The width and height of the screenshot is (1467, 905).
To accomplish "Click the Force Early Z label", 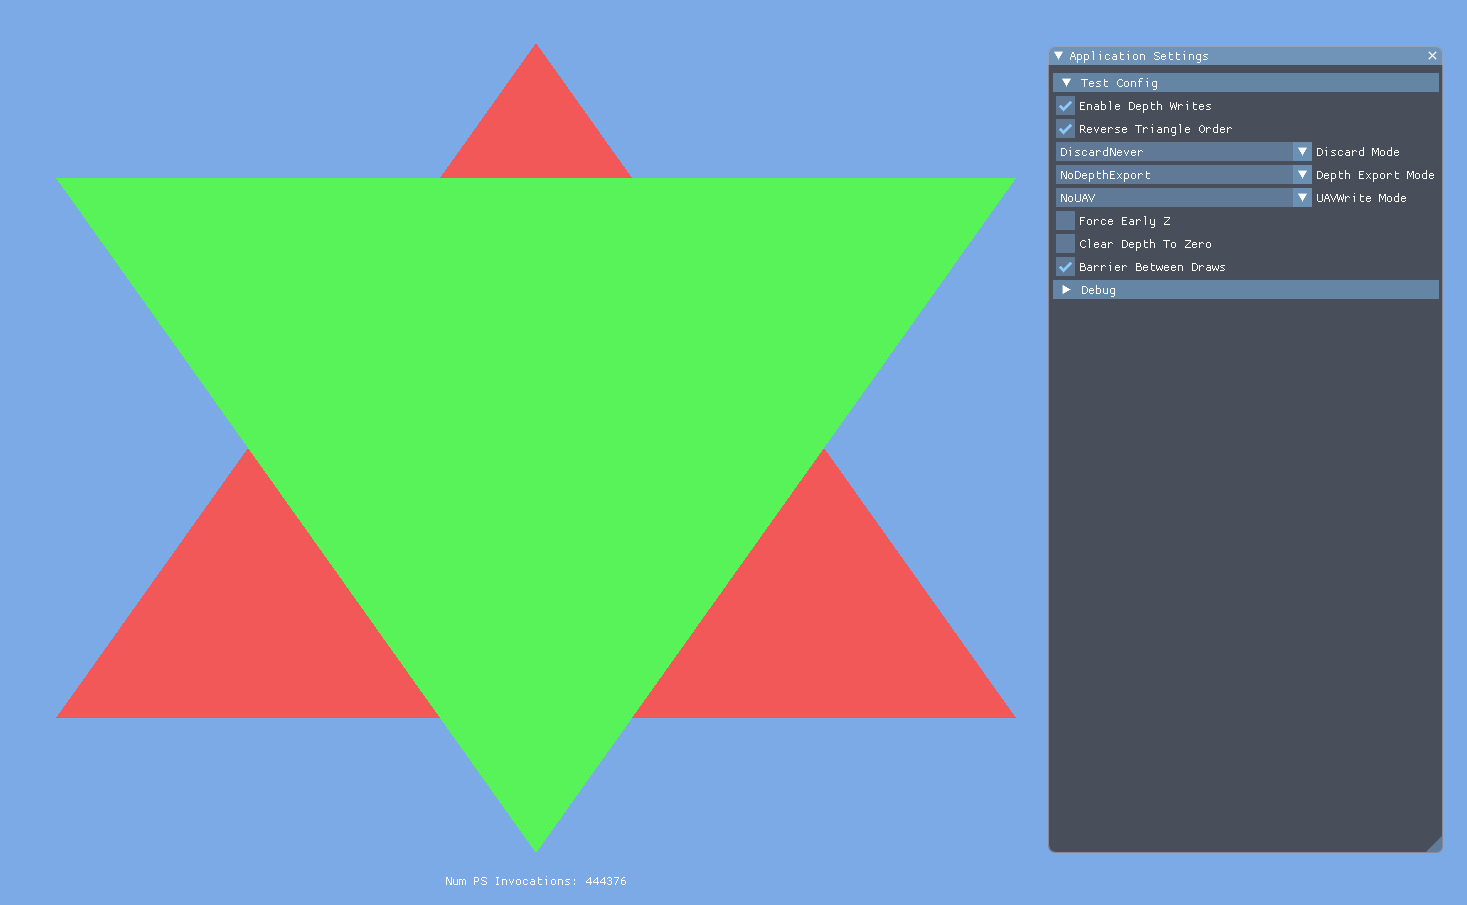I will tap(1125, 221).
